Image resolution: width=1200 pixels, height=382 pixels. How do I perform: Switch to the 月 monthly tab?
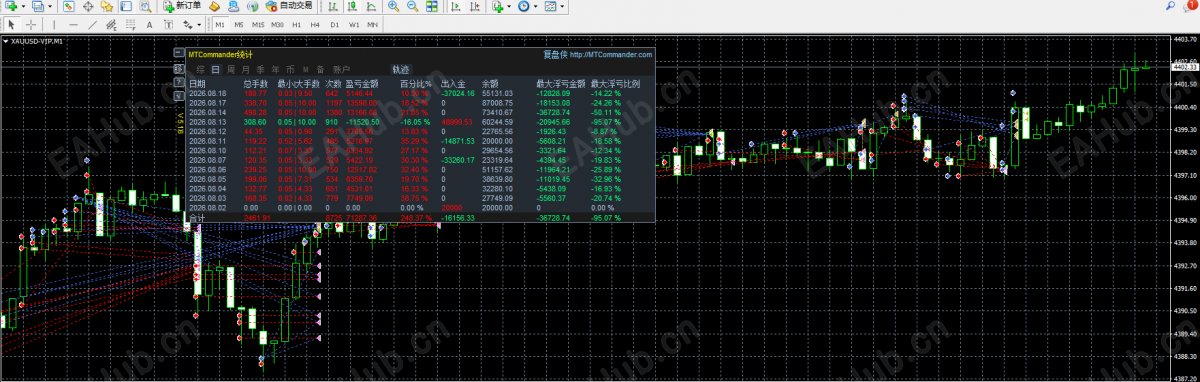(x=246, y=70)
